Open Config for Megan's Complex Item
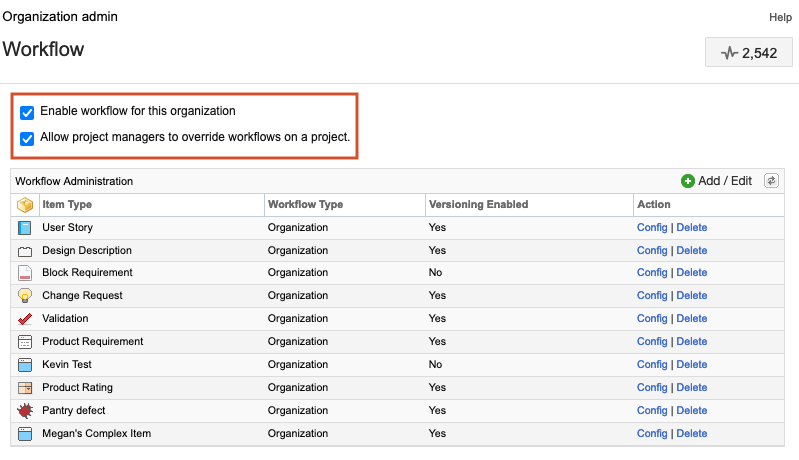The height and width of the screenshot is (460, 799). pos(652,432)
